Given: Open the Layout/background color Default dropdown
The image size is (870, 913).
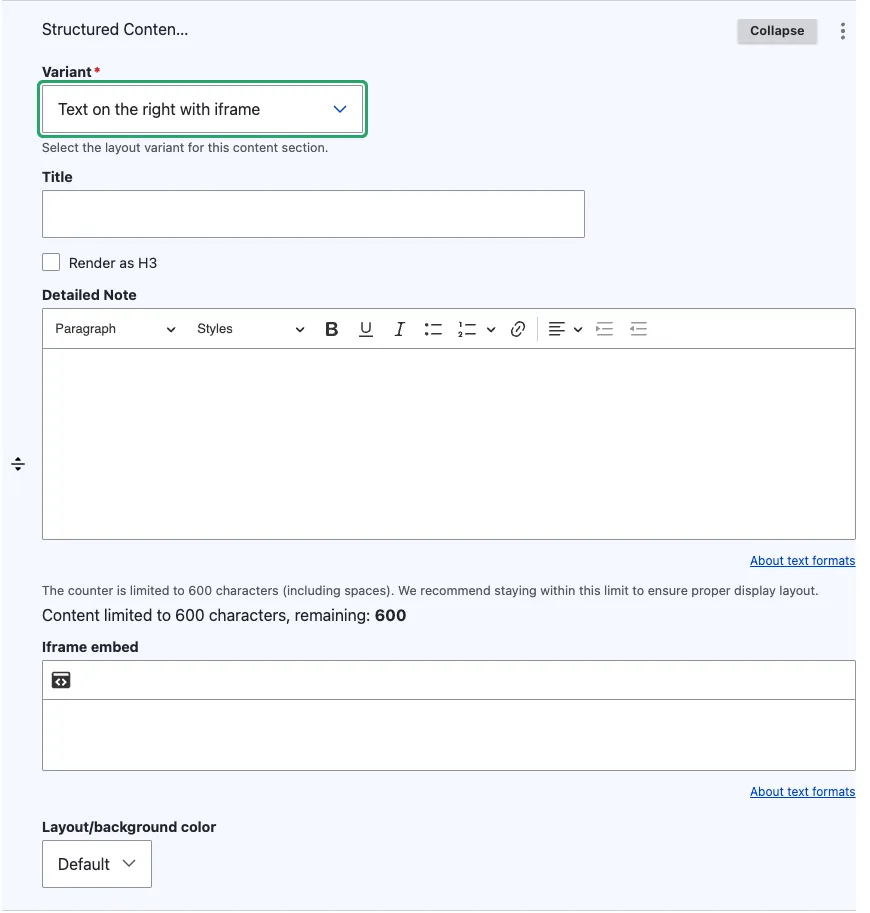Looking at the screenshot, I should (97, 864).
